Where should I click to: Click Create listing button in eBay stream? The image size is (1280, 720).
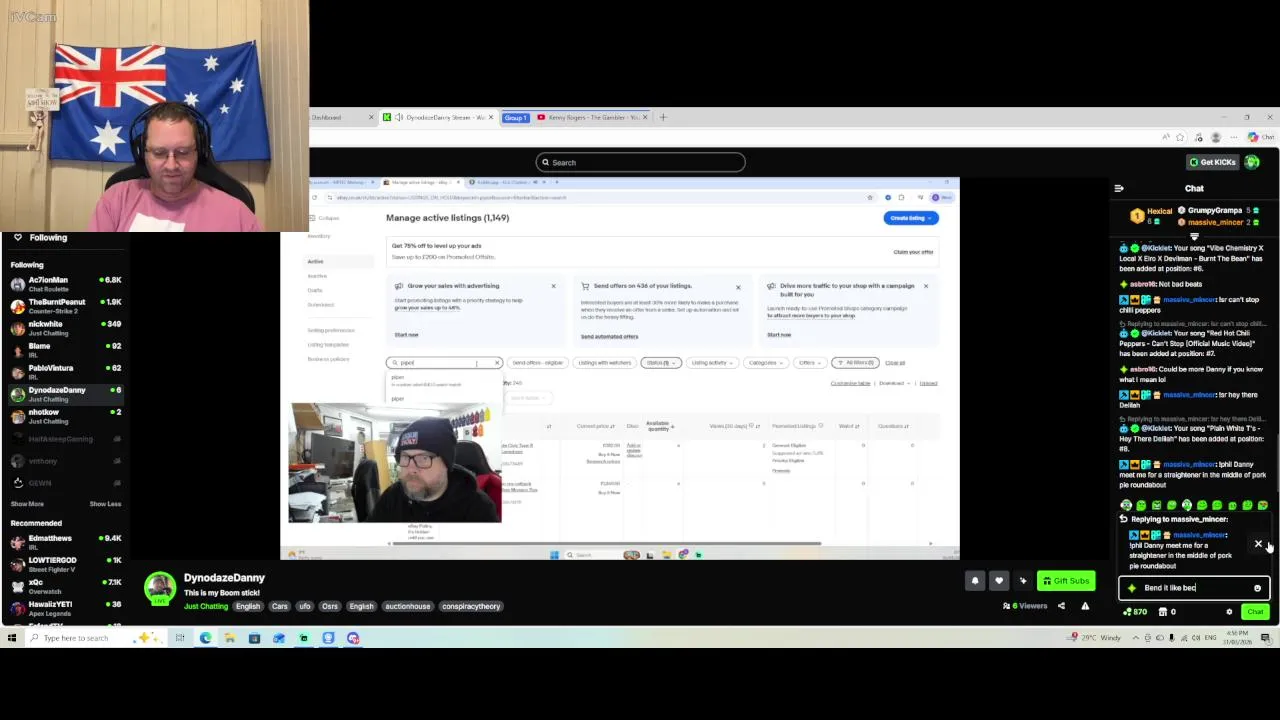coord(910,218)
